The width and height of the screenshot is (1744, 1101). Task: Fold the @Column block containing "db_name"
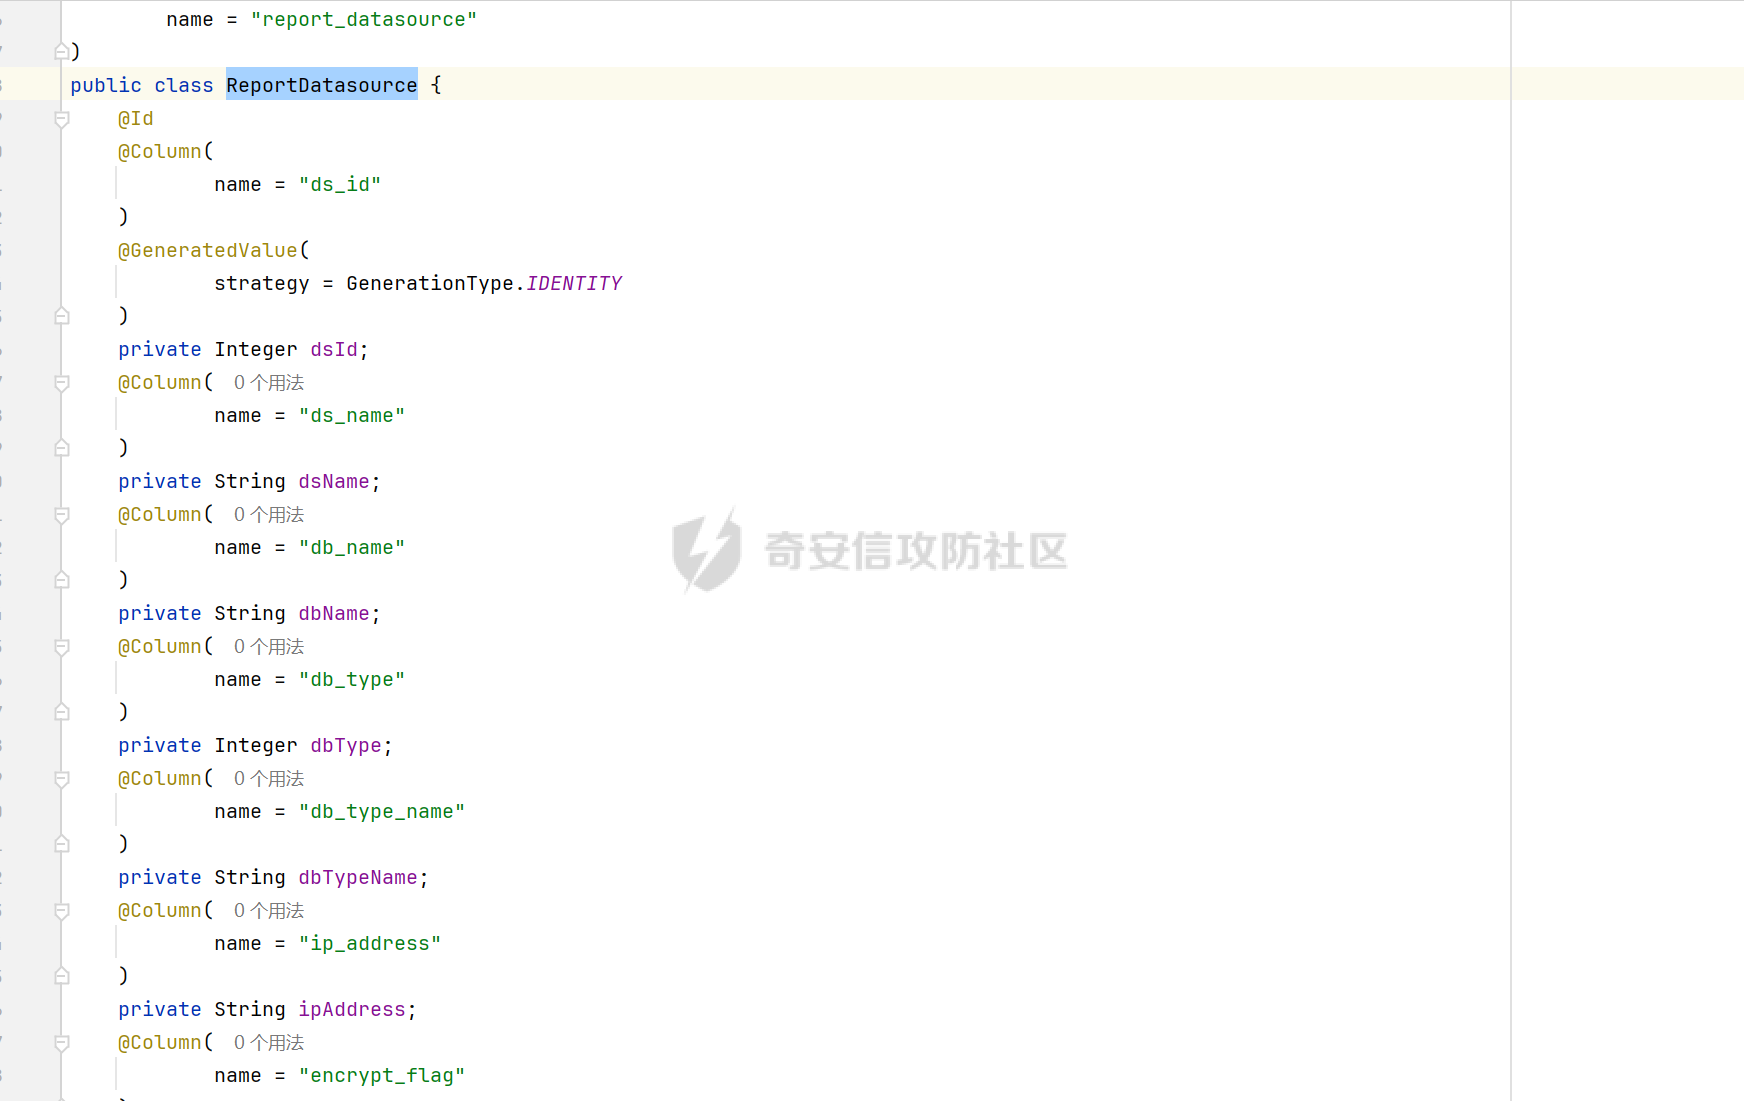(x=62, y=515)
